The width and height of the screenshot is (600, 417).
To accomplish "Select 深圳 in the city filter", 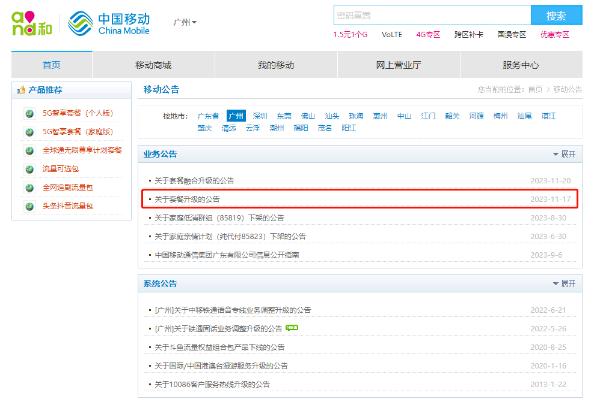I will pyautogui.click(x=260, y=116).
